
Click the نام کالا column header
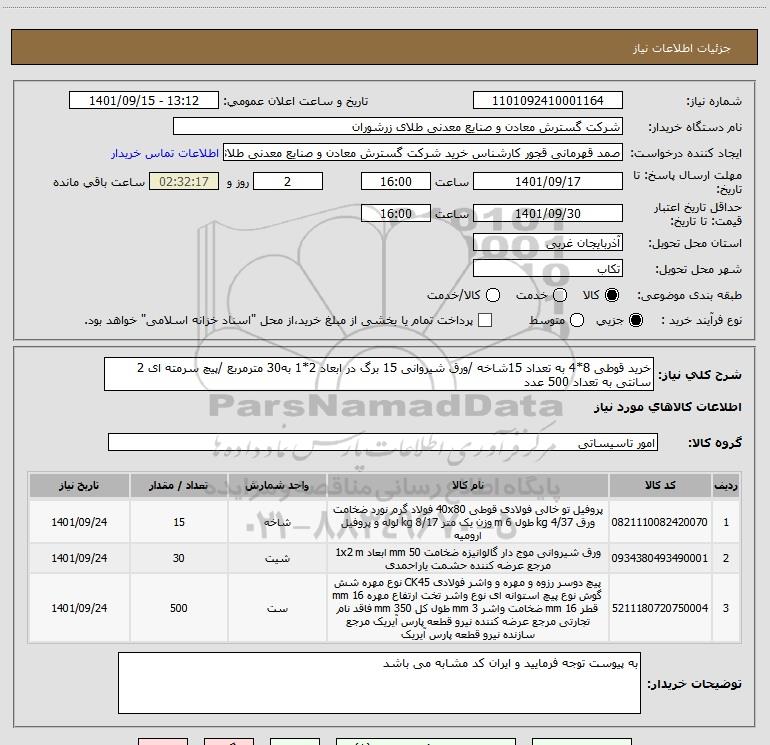(468, 485)
